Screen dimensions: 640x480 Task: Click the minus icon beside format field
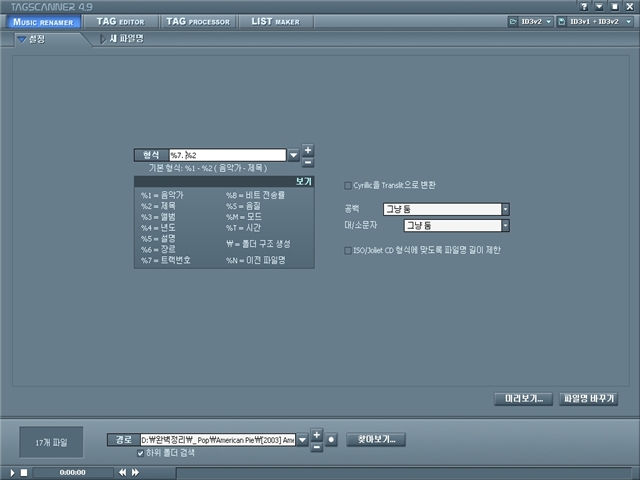click(308, 161)
